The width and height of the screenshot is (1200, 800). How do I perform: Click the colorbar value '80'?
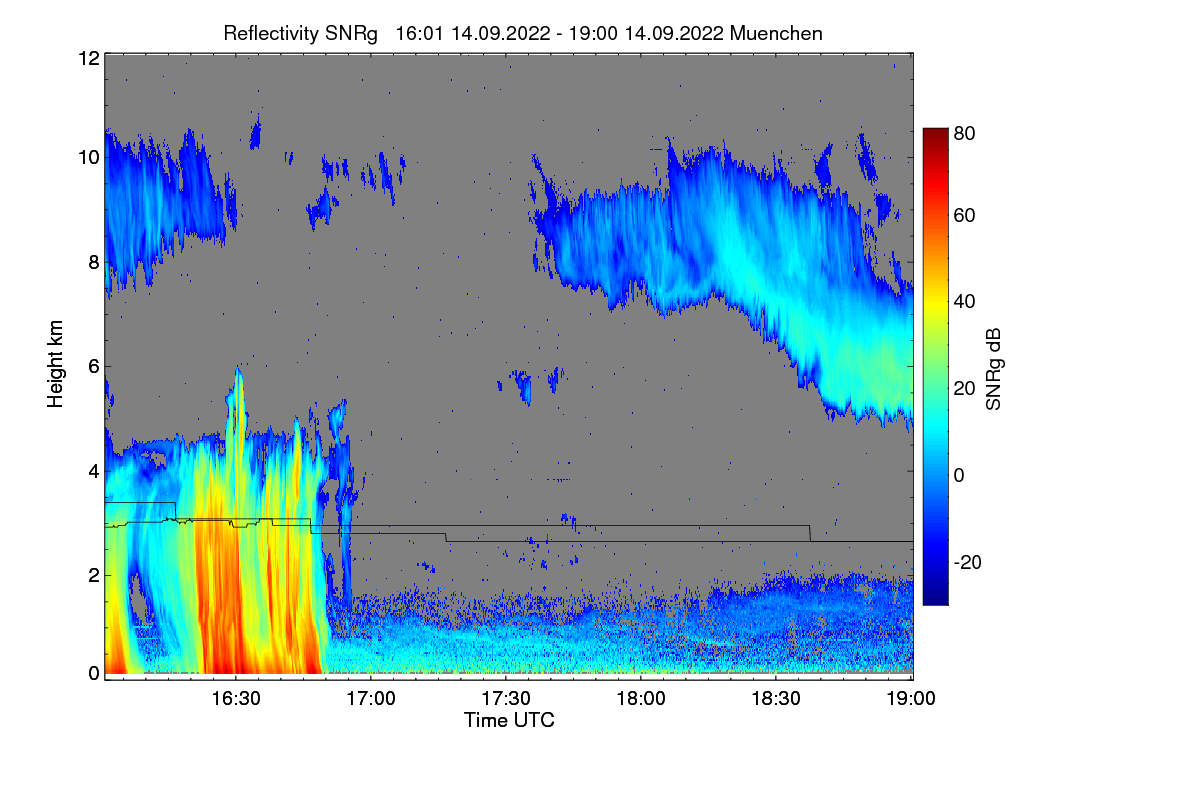(x=964, y=132)
